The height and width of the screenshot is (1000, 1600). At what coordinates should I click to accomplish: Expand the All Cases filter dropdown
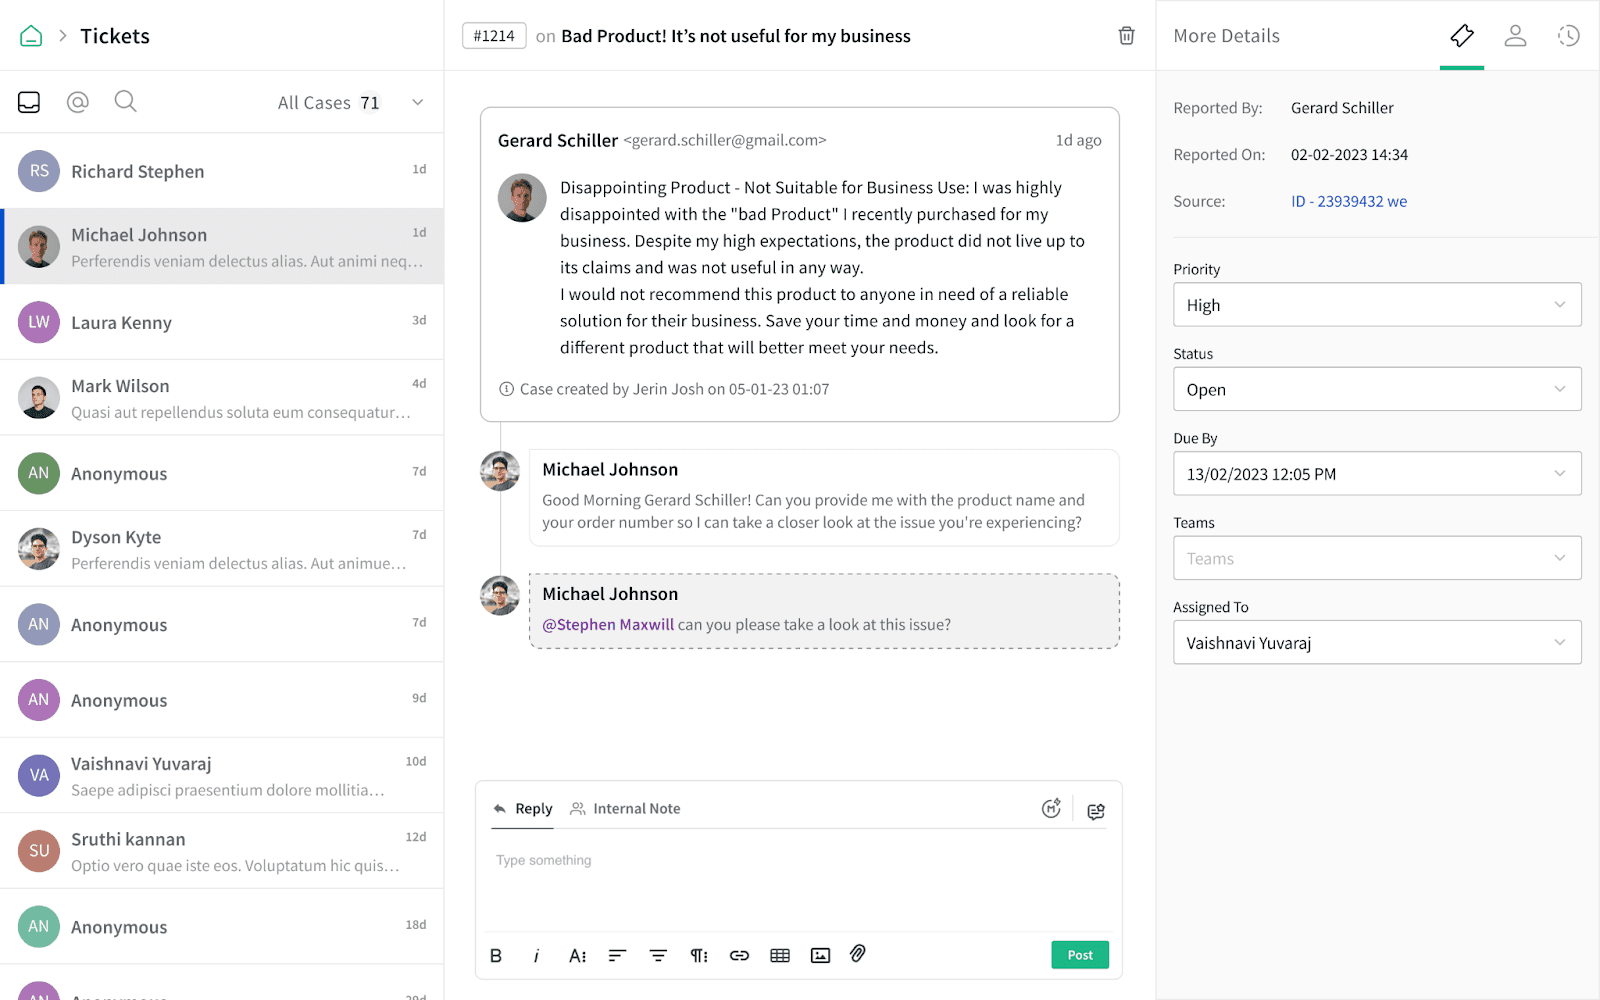coord(418,102)
